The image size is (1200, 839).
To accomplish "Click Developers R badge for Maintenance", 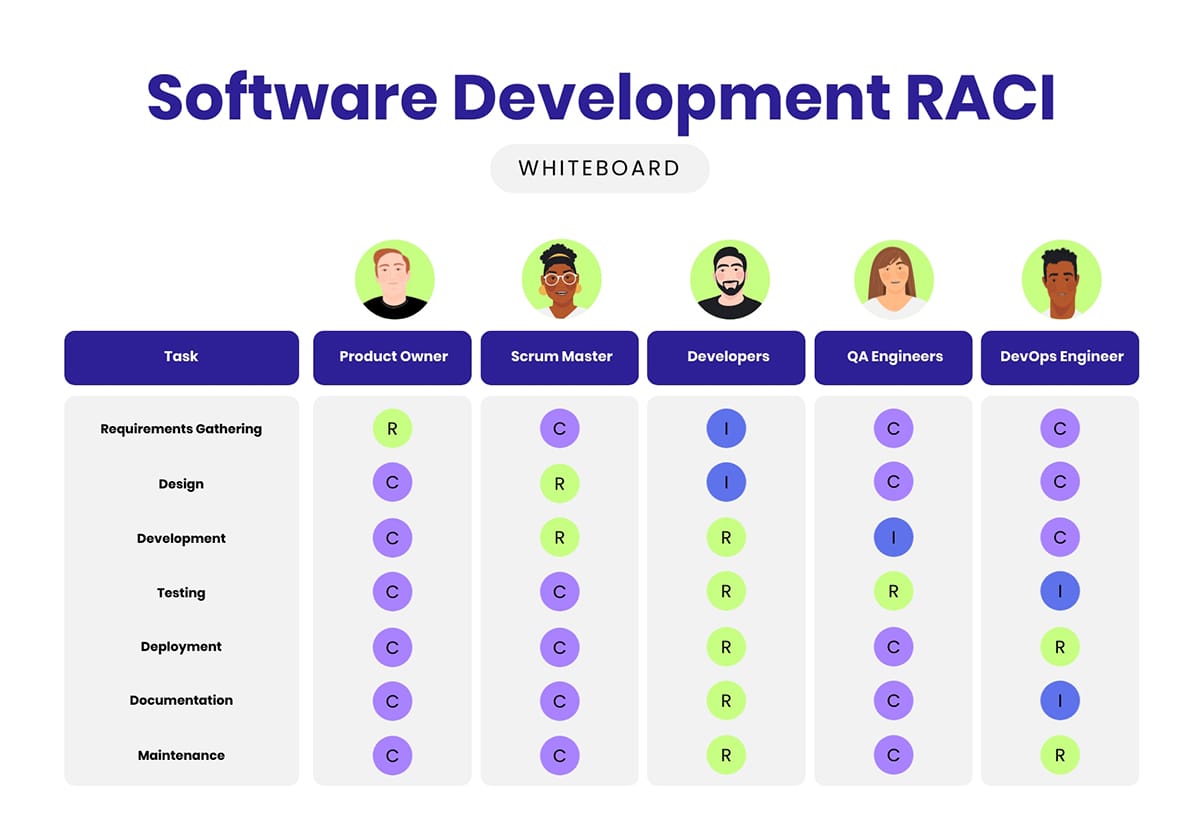I will [726, 755].
